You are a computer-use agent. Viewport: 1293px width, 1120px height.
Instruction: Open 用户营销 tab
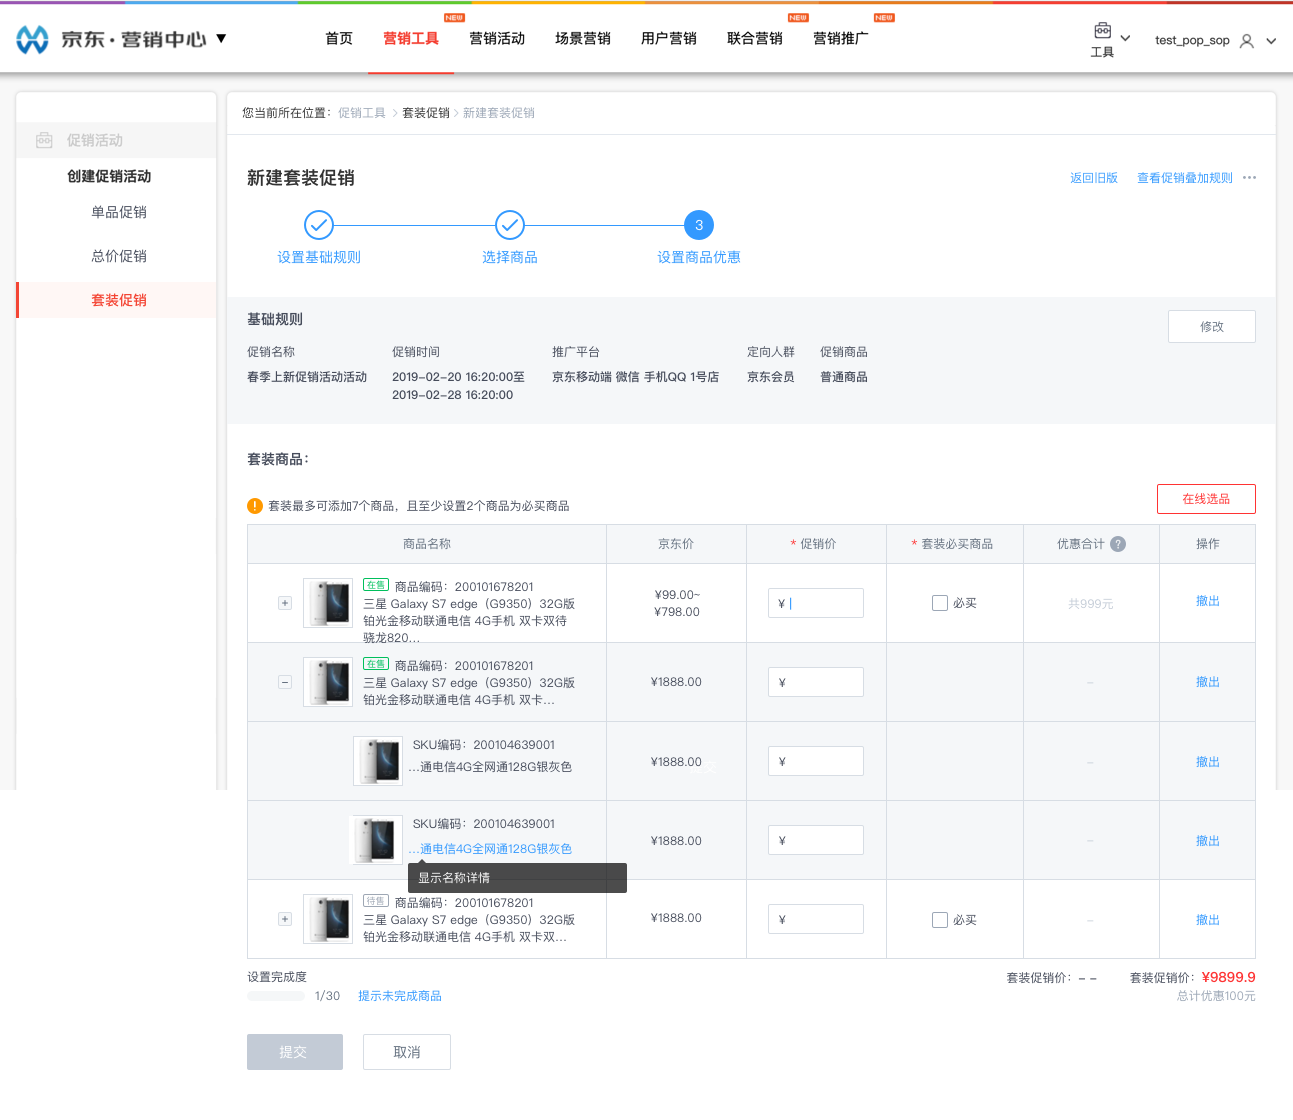(x=669, y=39)
